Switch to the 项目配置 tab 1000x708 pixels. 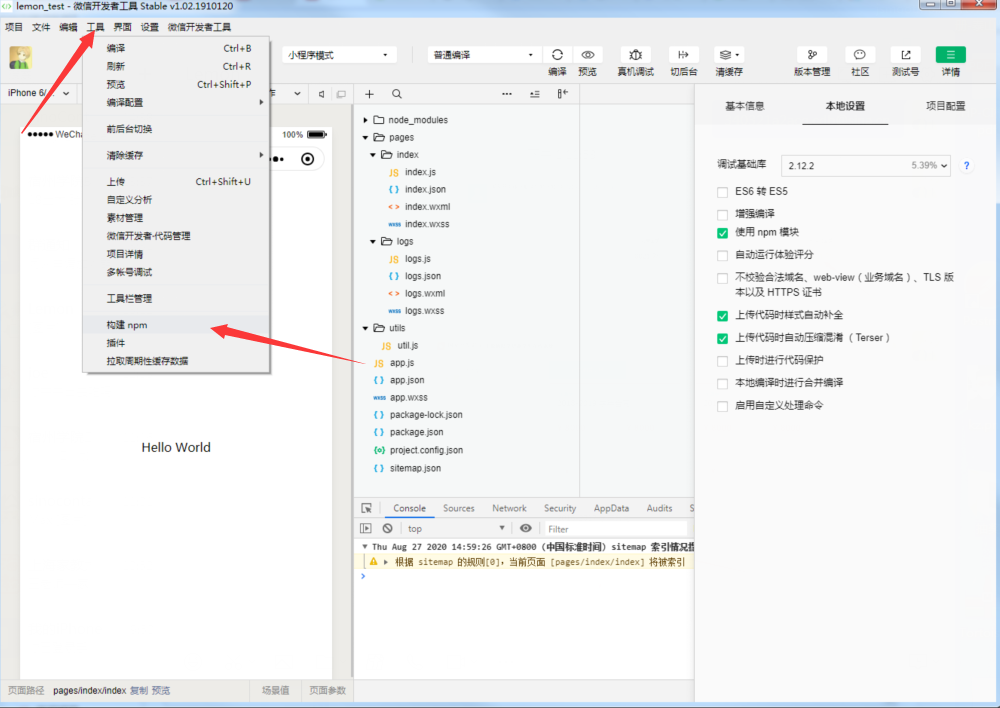coord(945,106)
